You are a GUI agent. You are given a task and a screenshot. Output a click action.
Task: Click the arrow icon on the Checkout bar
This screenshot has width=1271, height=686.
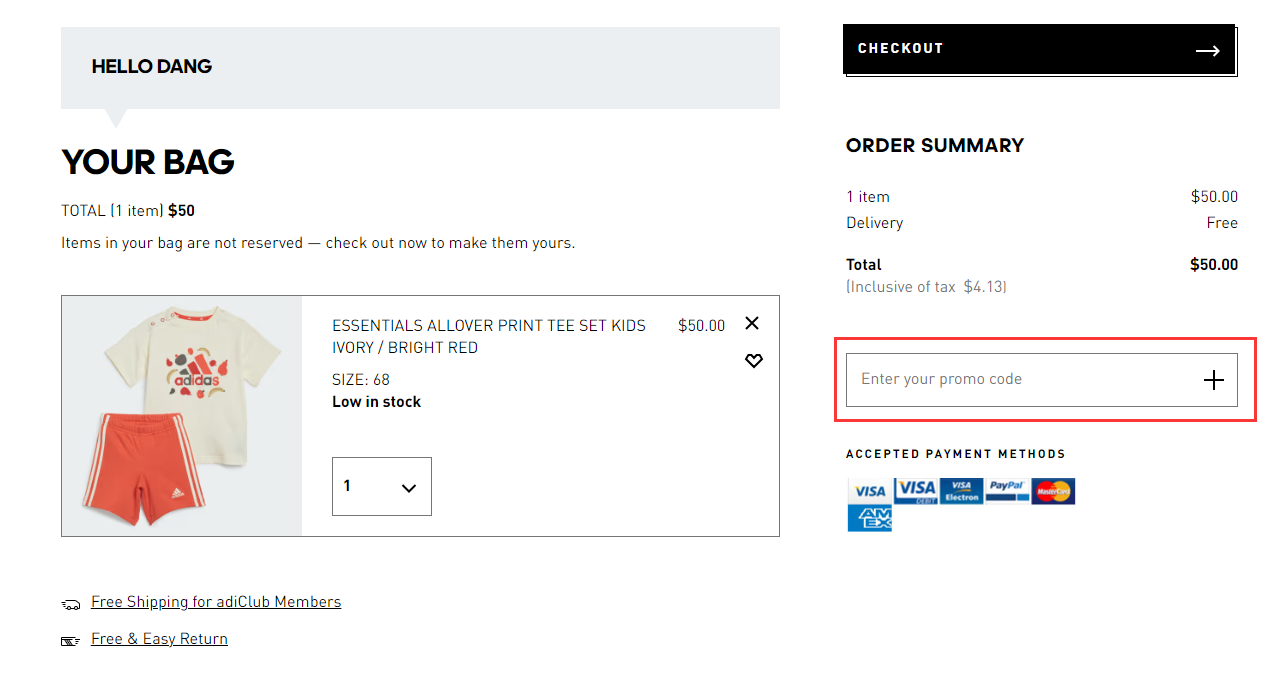(x=1207, y=51)
